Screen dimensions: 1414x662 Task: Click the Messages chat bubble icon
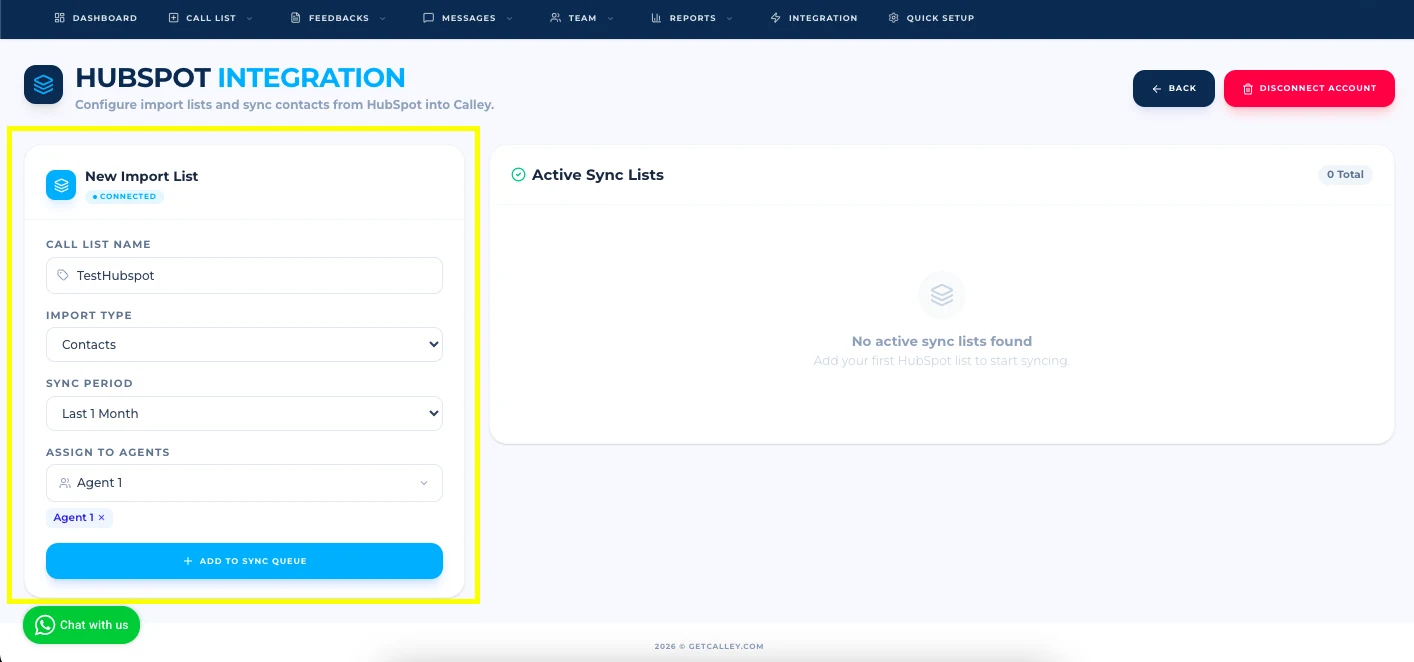pyautogui.click(x=428, y=18)
